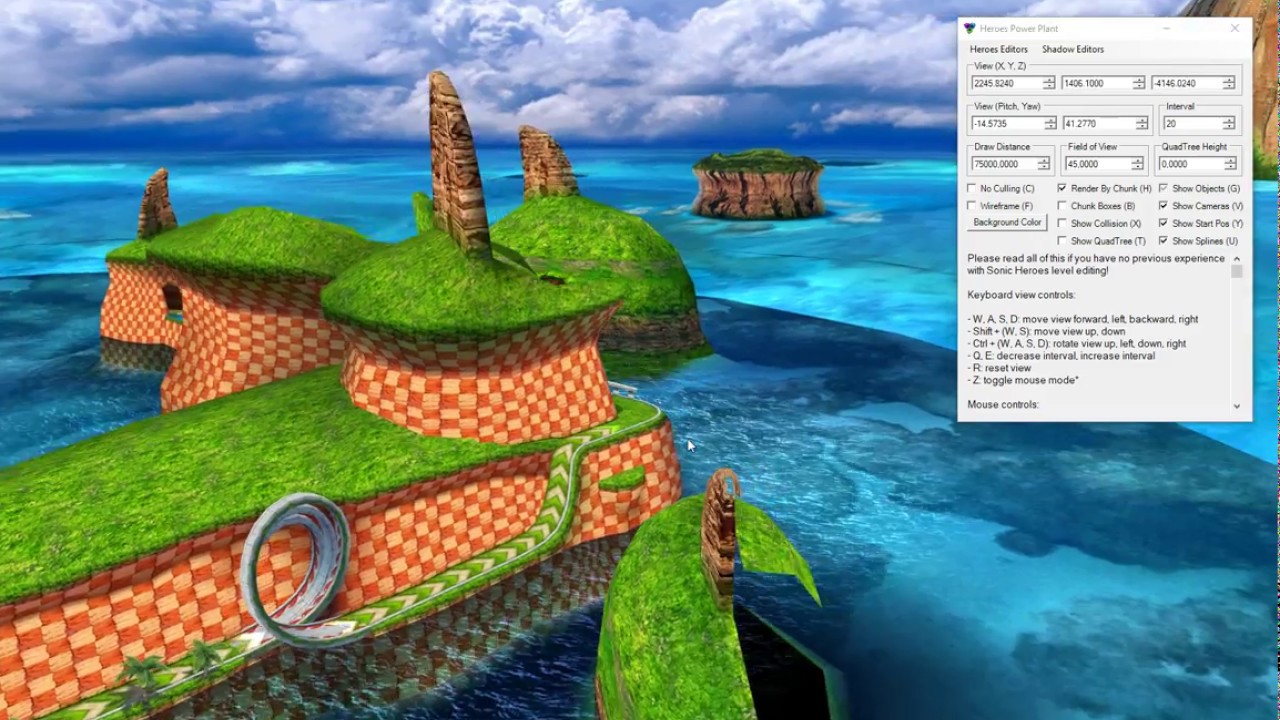Minimize the Heroes Power Plant window

point(1166,28)
